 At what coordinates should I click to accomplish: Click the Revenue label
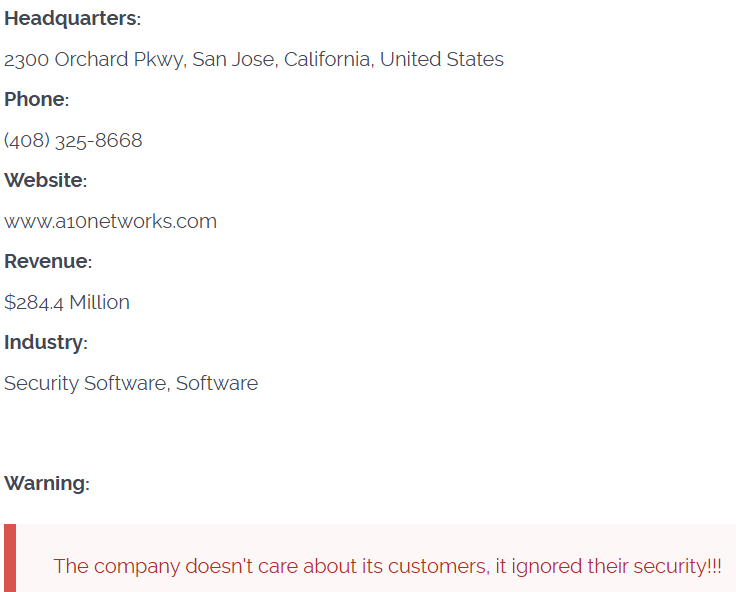(47, 262)
